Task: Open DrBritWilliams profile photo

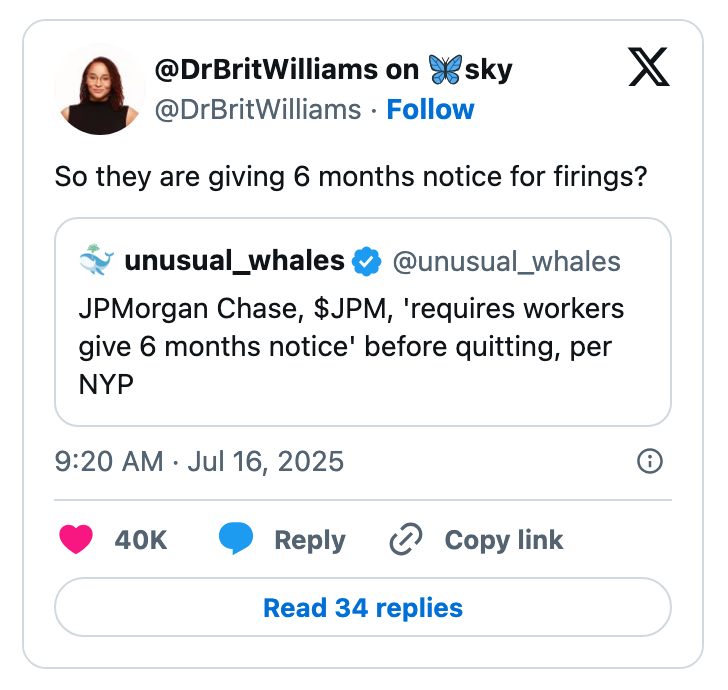Action: tap(99, 88)
